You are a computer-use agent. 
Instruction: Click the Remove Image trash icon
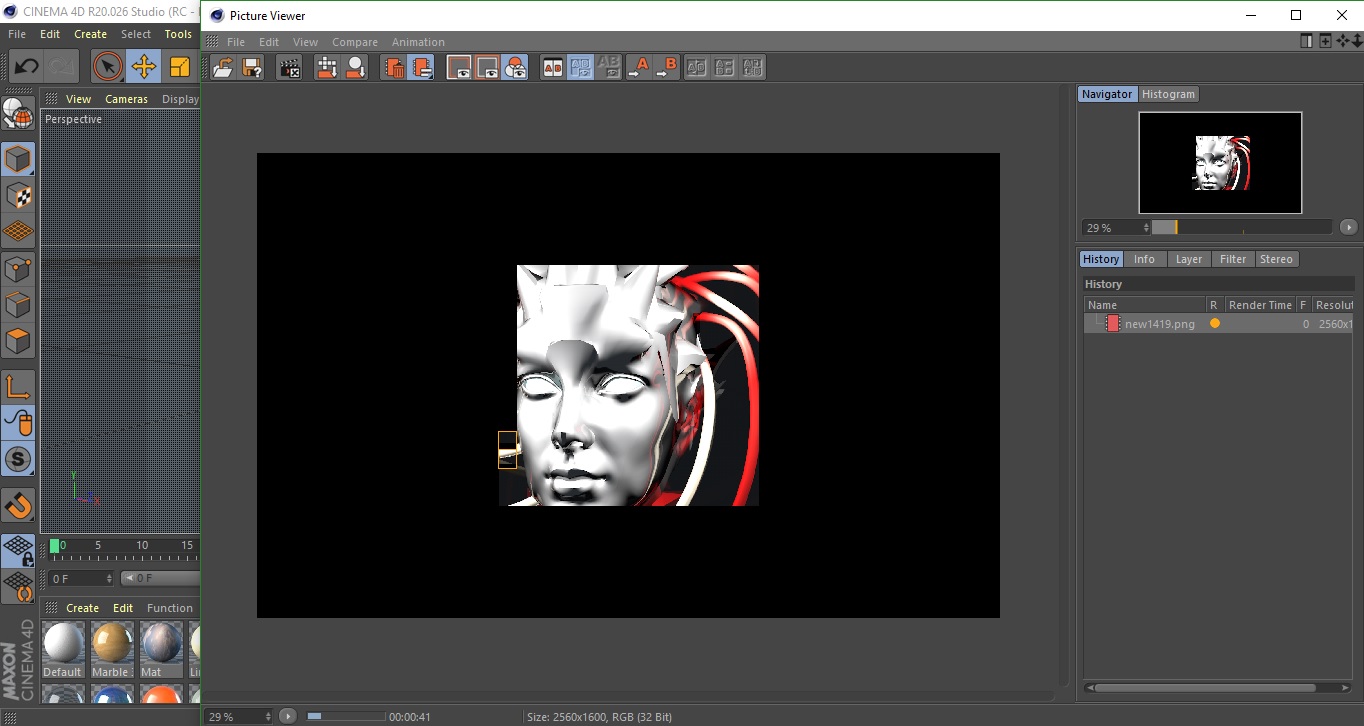(x=395, y=68)
